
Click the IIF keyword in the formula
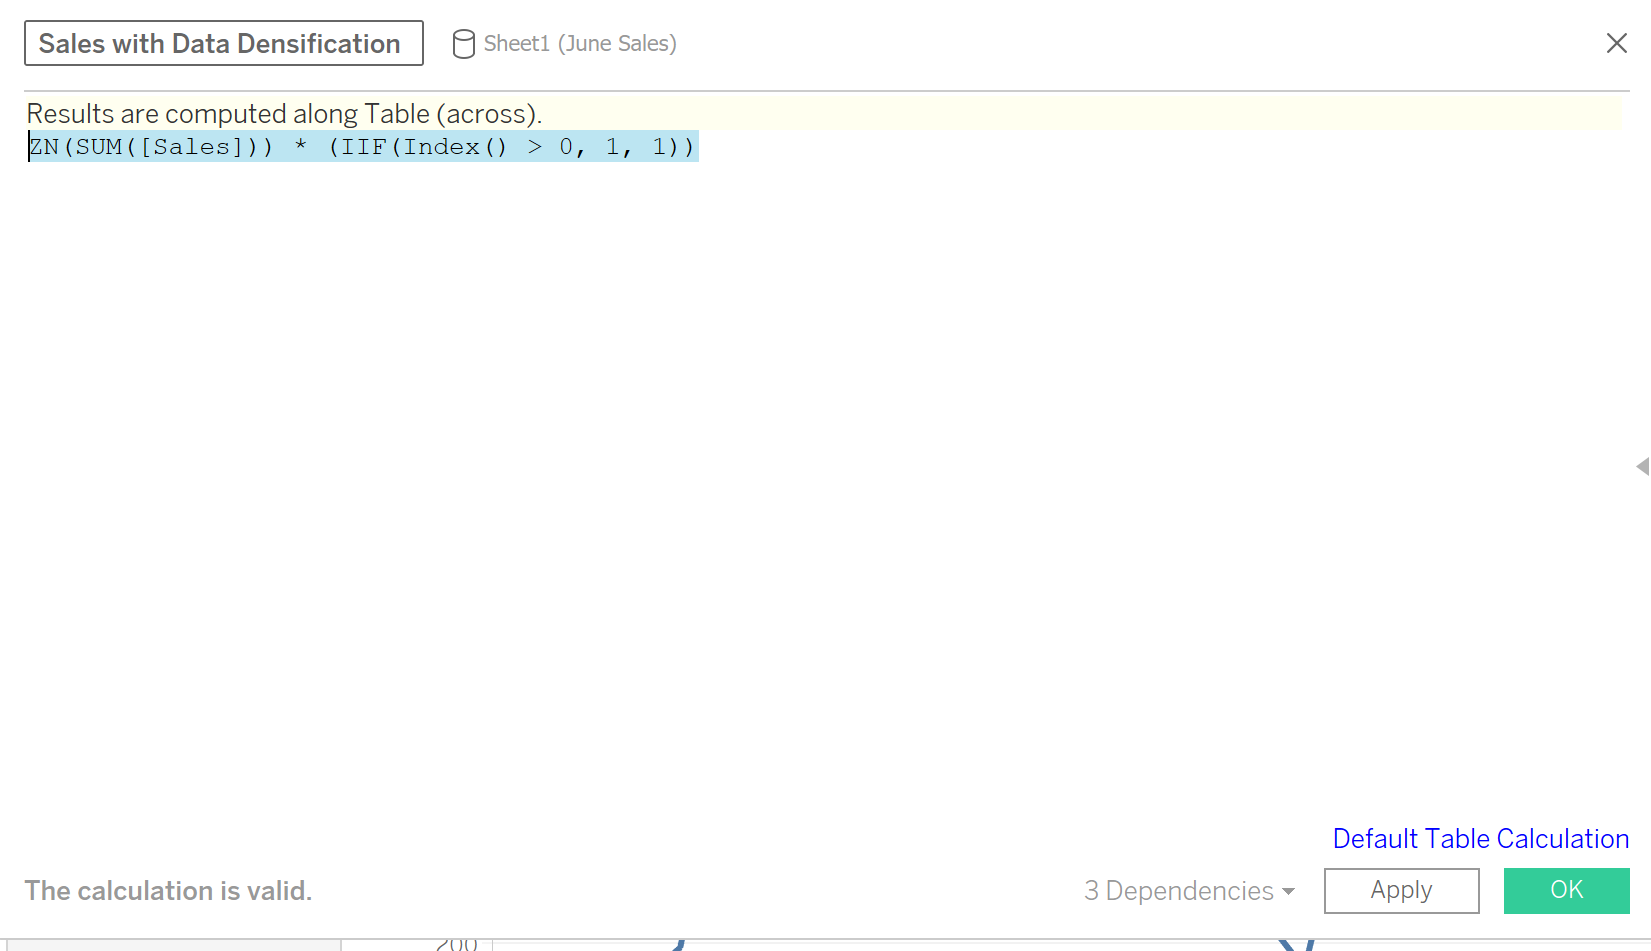point(365,146)
